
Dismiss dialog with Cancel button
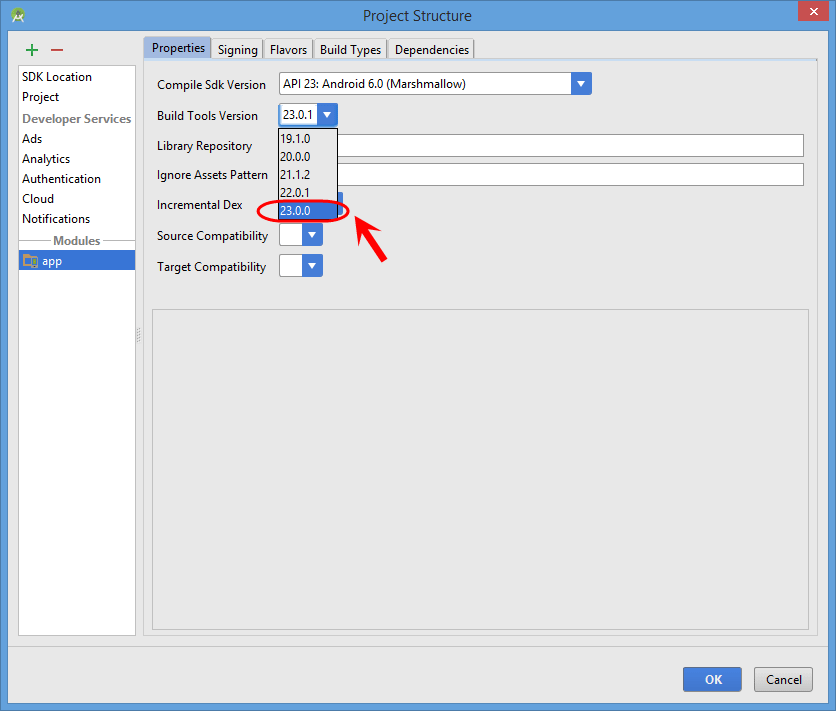click(x=783, y=679)
